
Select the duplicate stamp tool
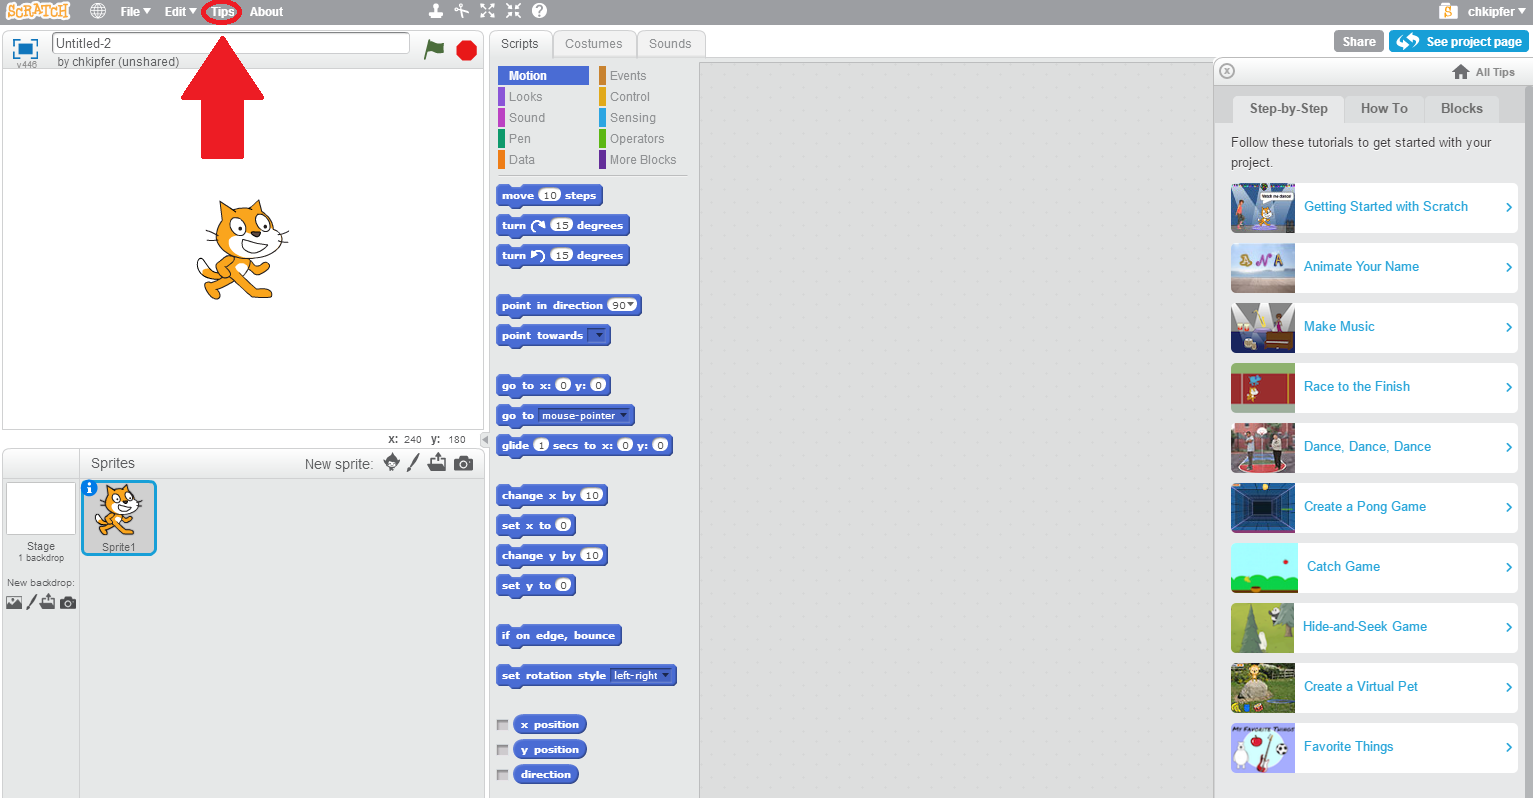[435, 11]
